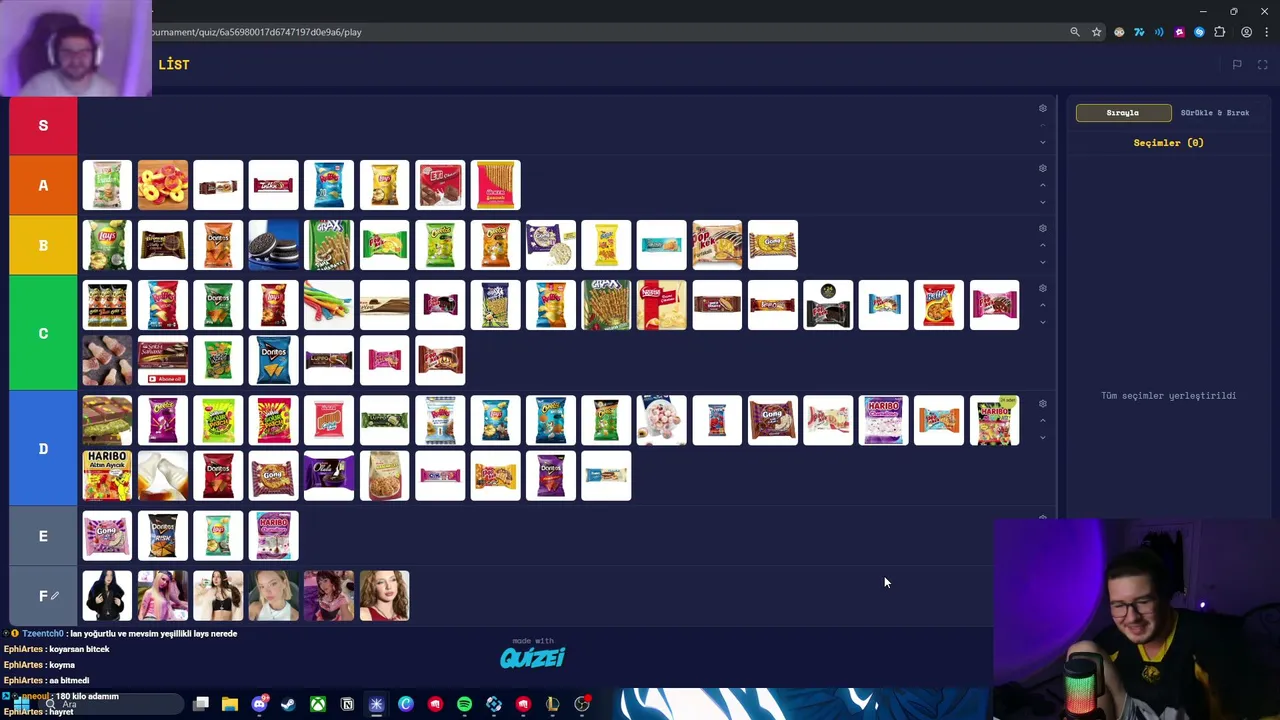
Task: Click the Quizei logo
Action: pyautogui.click(x=532, y=657)
